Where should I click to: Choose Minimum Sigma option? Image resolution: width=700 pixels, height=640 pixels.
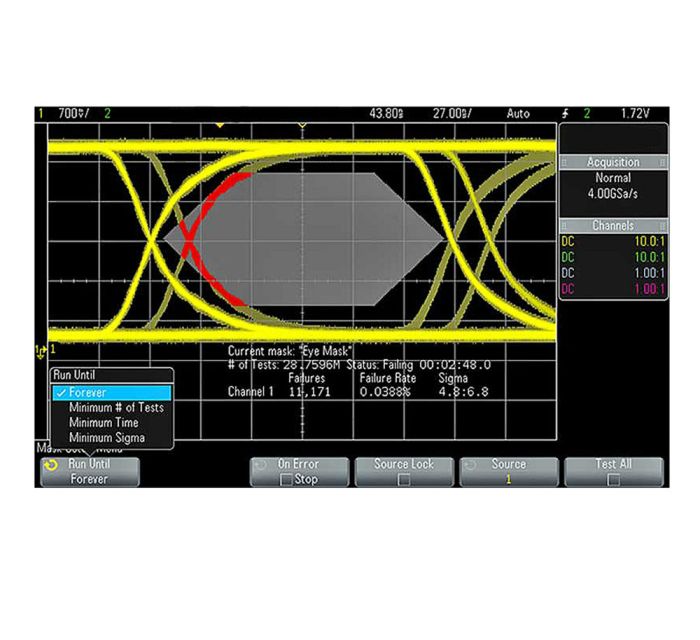(x=112, y=437)
